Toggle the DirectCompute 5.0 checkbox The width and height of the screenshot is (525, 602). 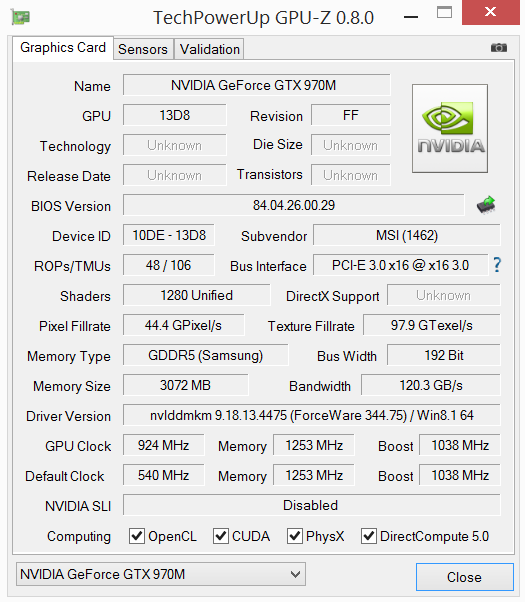(x=369, y=536)
